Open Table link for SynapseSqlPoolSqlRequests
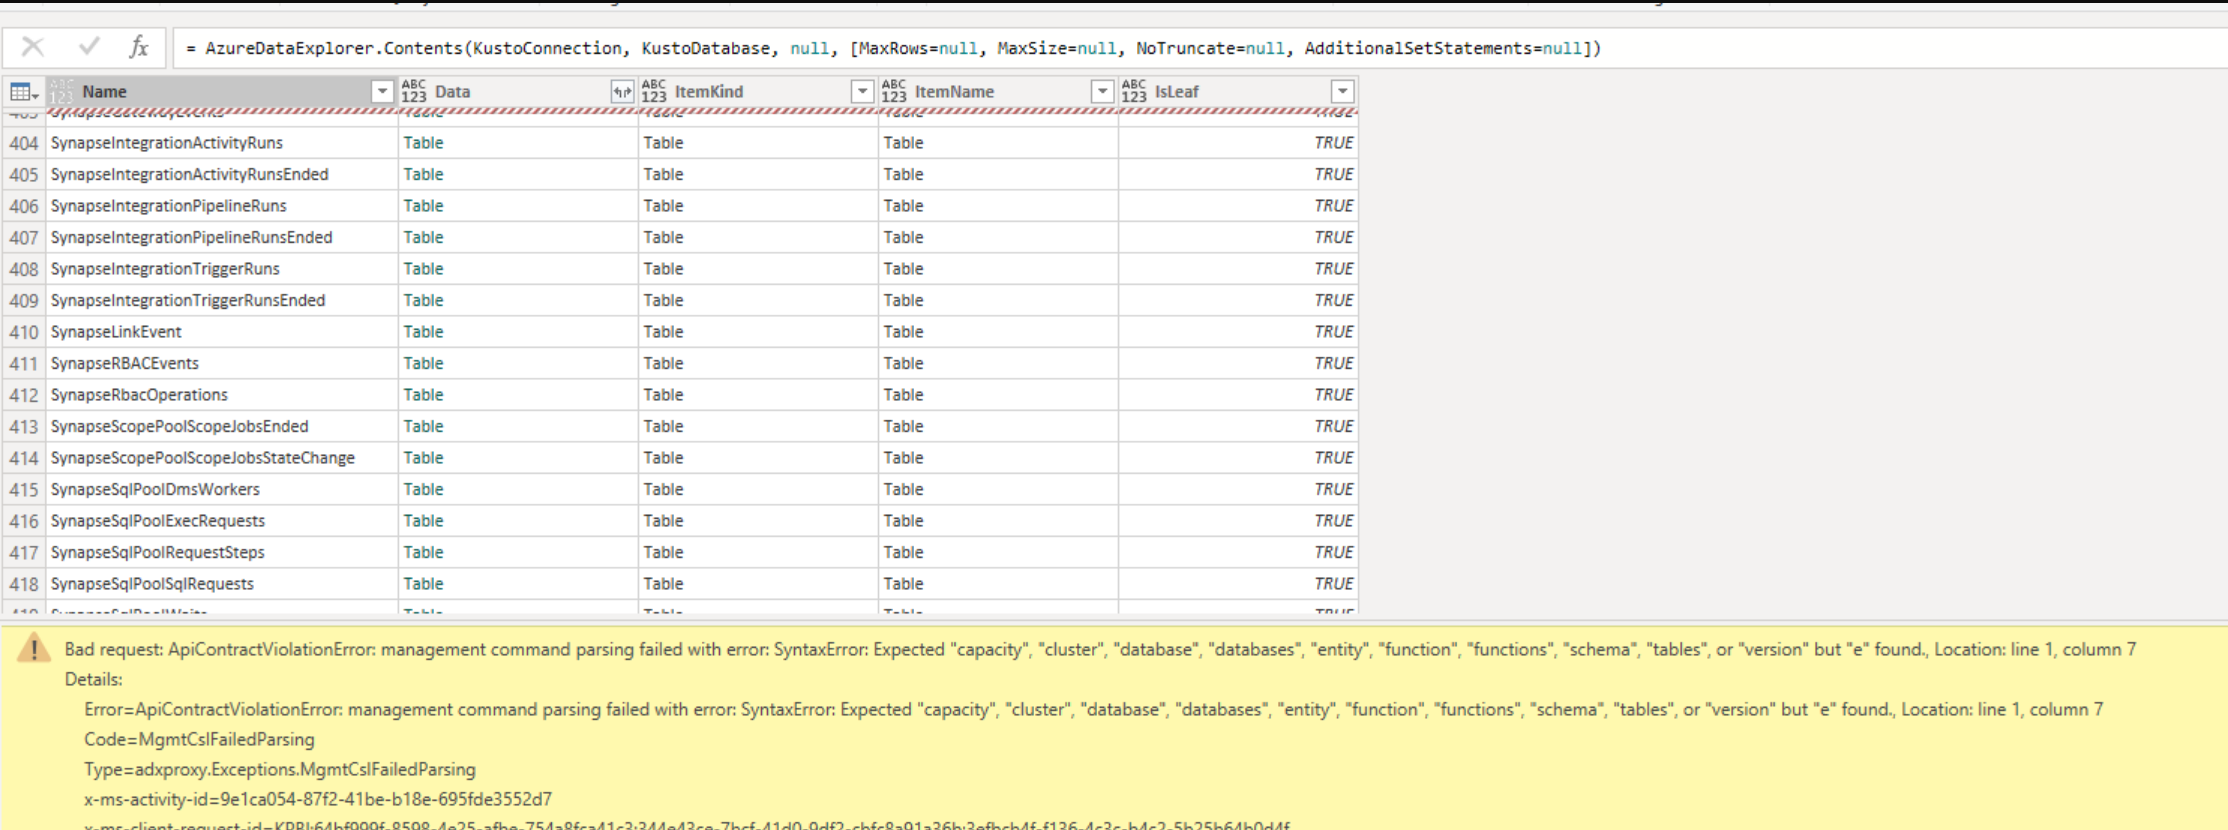Image resolution: width=2228 pixels, height=830 pixels. [x=423, y=584]
